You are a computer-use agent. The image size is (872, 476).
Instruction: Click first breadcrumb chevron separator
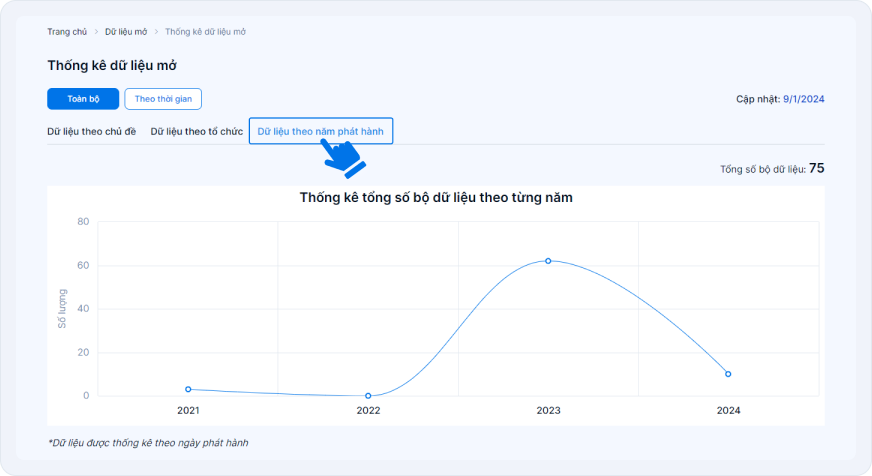pyautogui.click(x=96, y=32)
